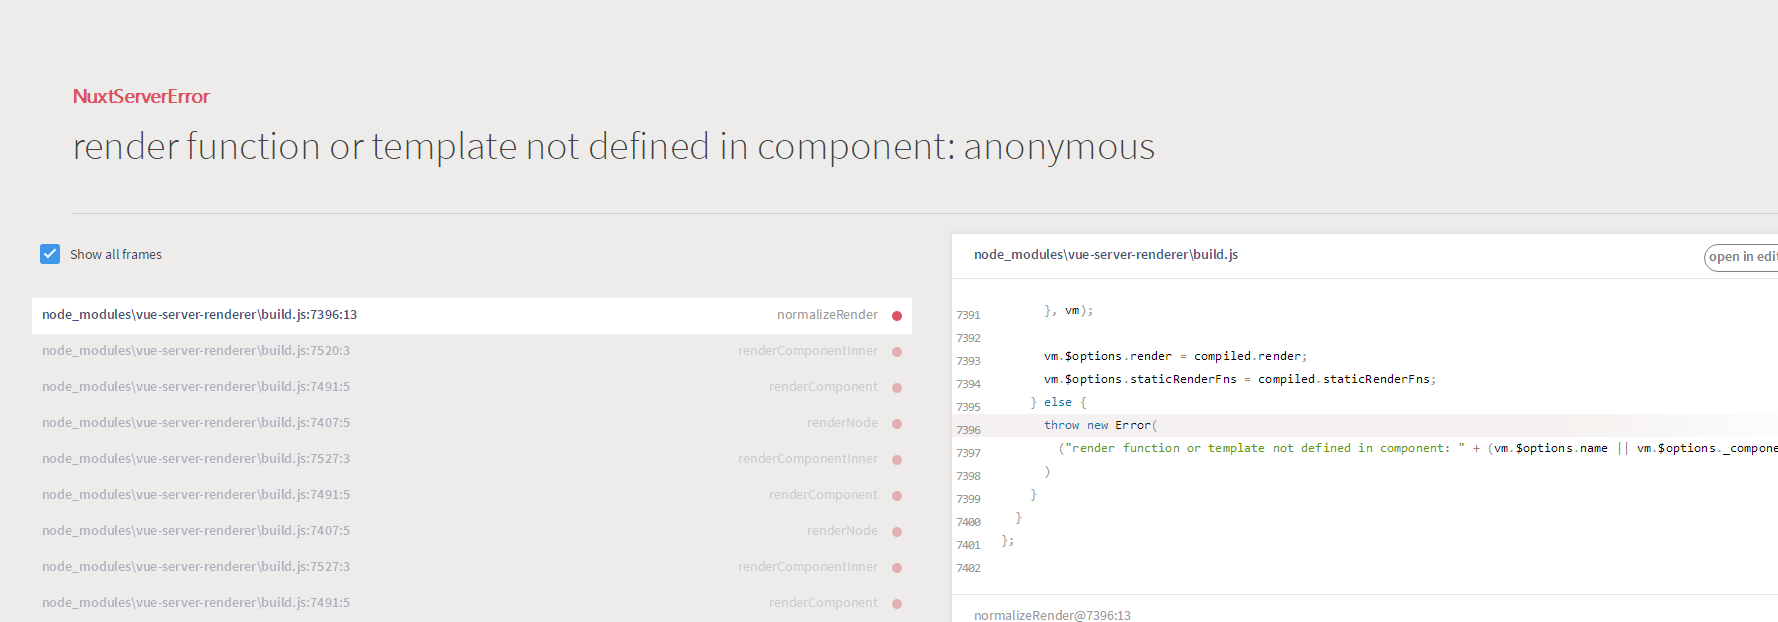Uncheck the Show all frames checkbox

point(50,254)
